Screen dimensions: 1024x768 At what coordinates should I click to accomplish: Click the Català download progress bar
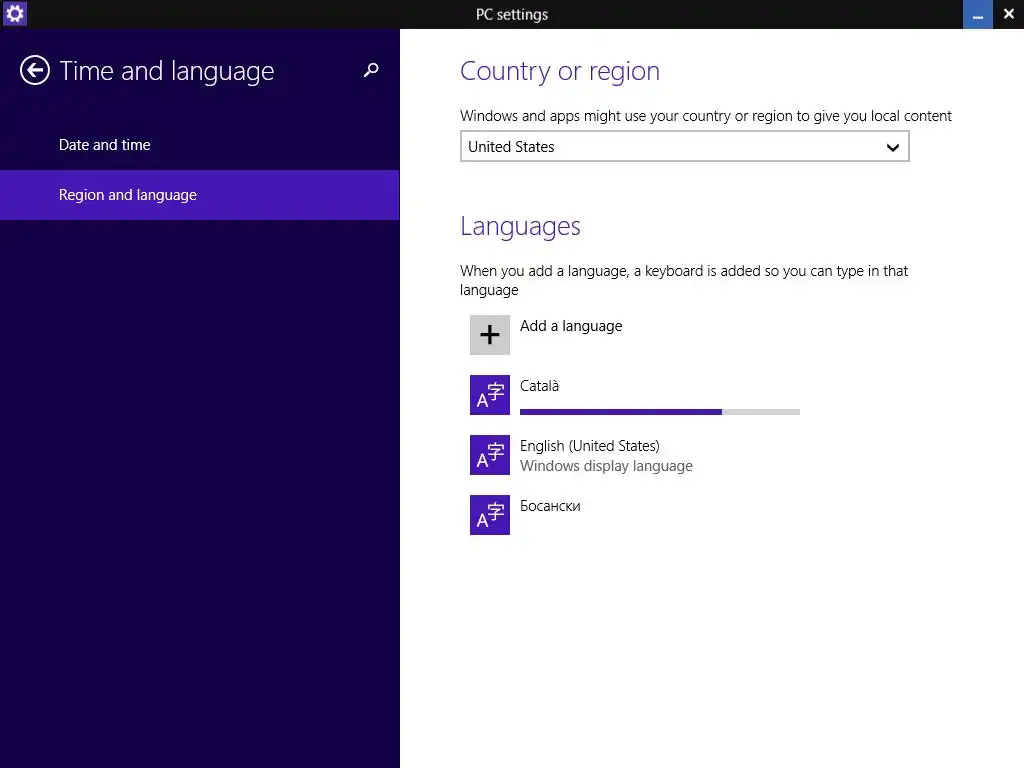[660, 412]
